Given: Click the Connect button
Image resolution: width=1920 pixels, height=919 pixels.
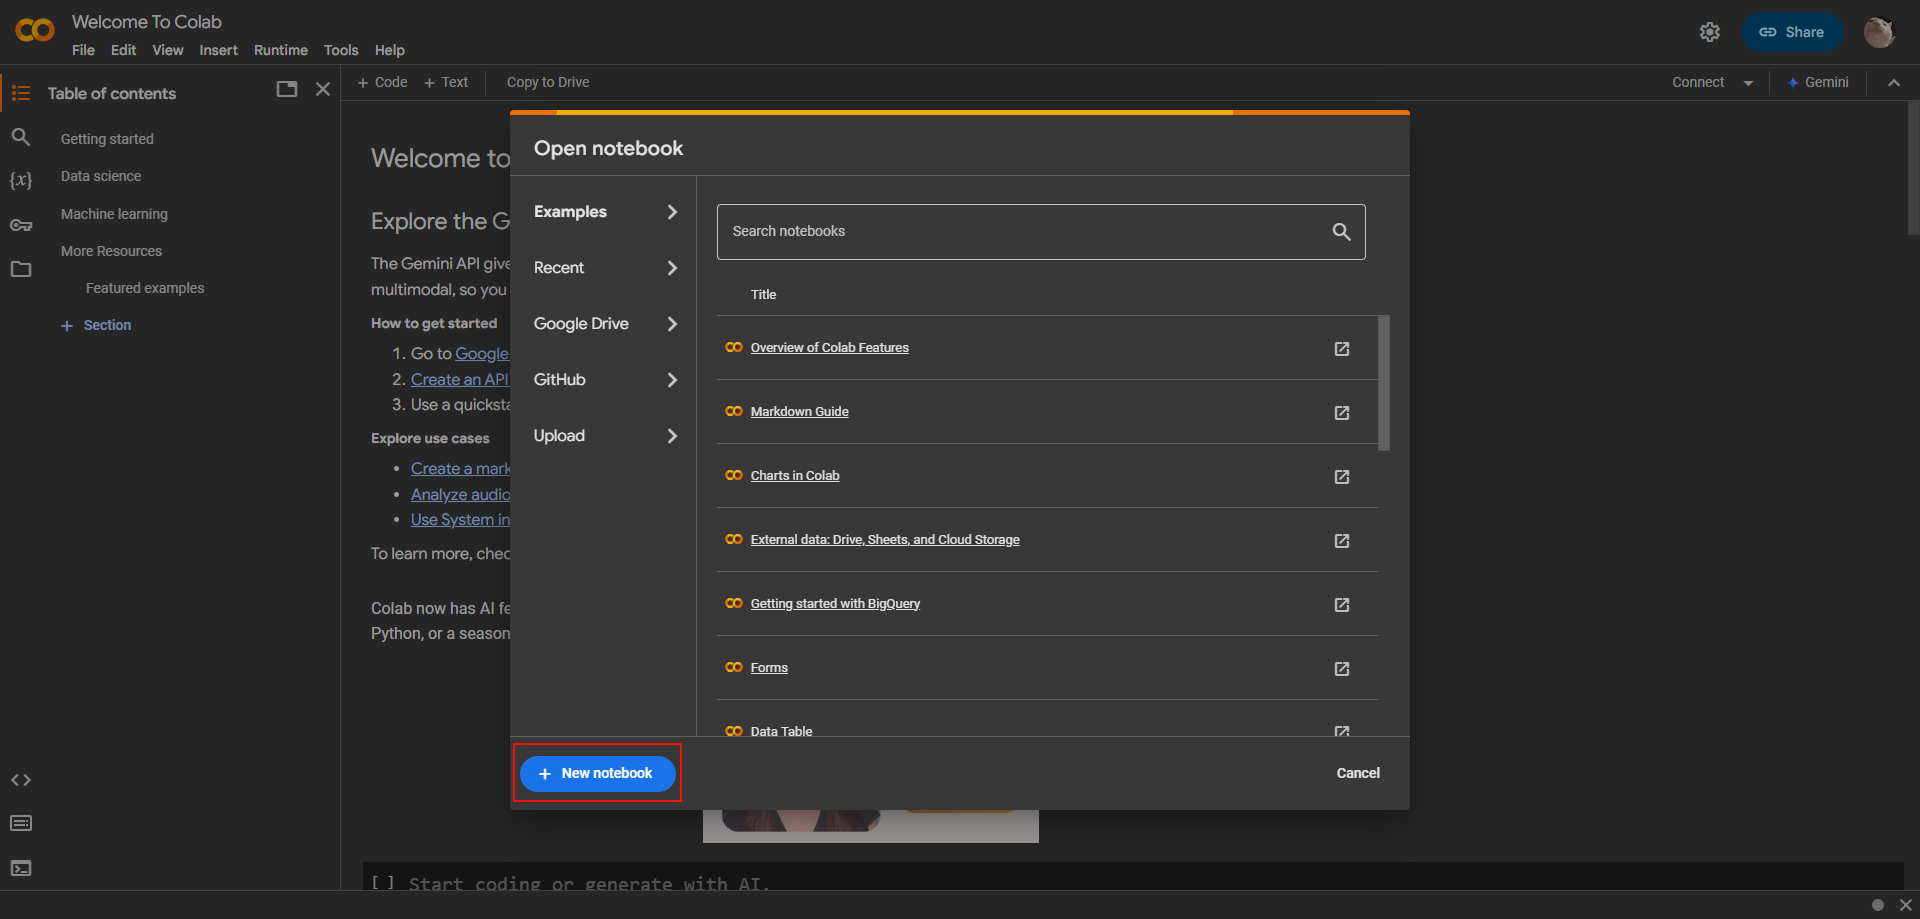Looking at the screenshot, I should point(1698,82).
